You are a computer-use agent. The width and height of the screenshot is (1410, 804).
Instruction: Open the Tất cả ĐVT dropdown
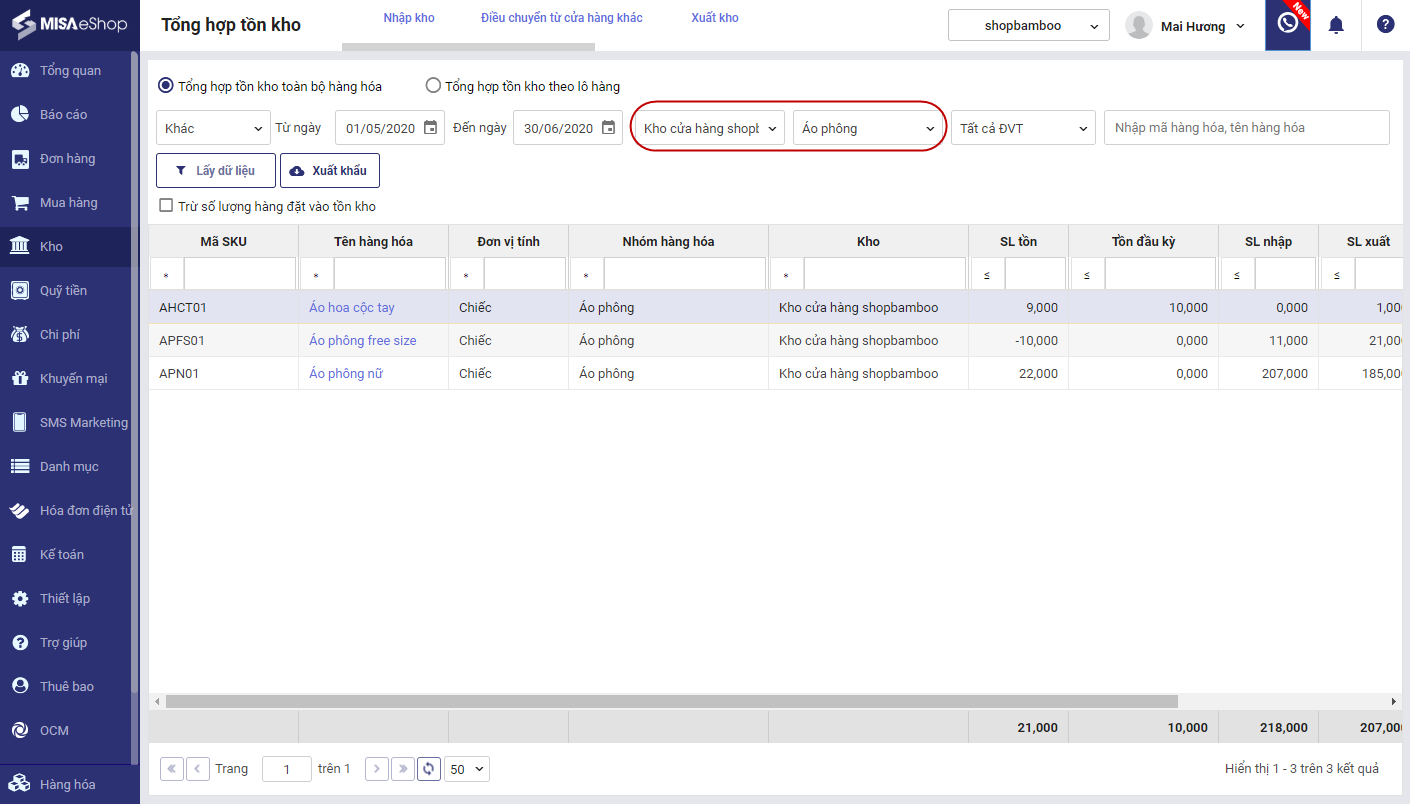(x=1023, y=128)
